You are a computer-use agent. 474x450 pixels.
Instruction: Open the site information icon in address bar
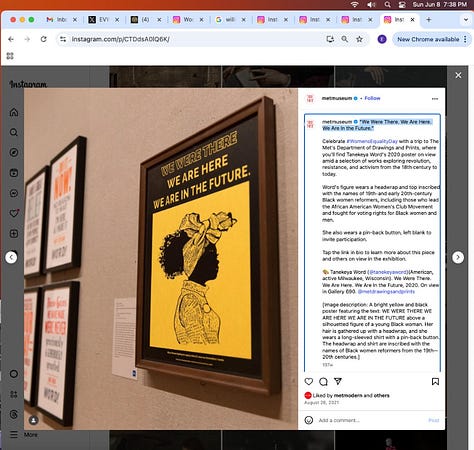coord(63,39)
